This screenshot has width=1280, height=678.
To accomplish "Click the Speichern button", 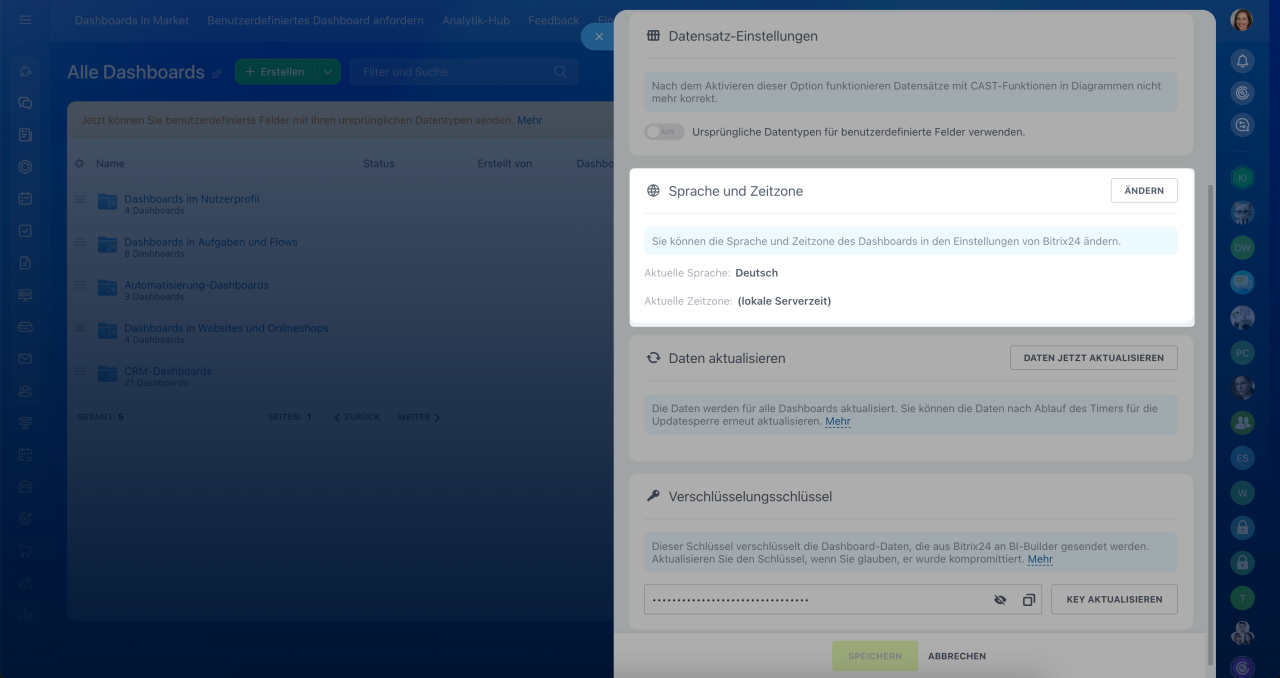I will [x=875, y=656].
